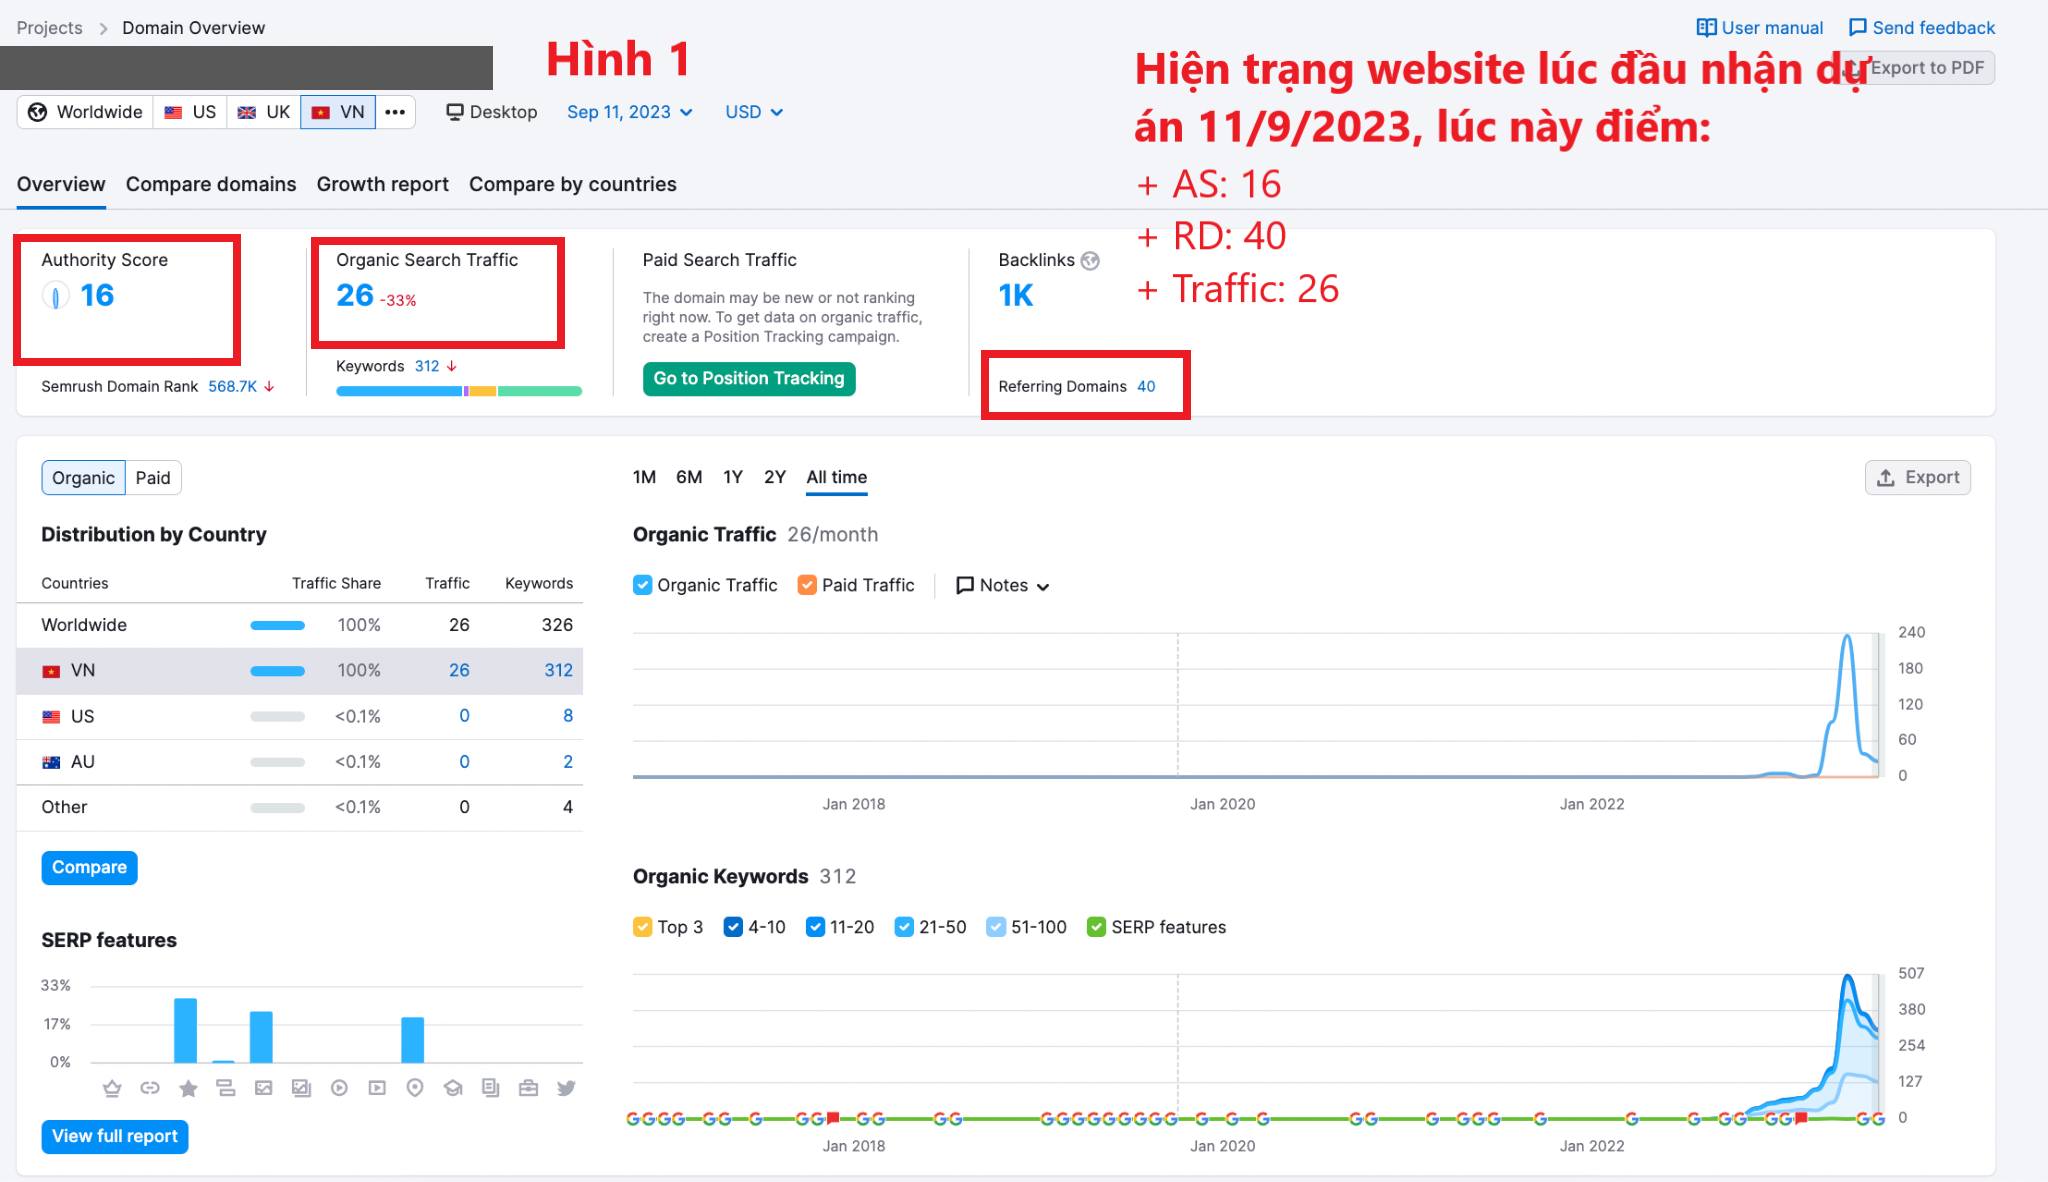Click the link sitelinks SERP feature icon
The image size is (2048, 1182).
150,1088
